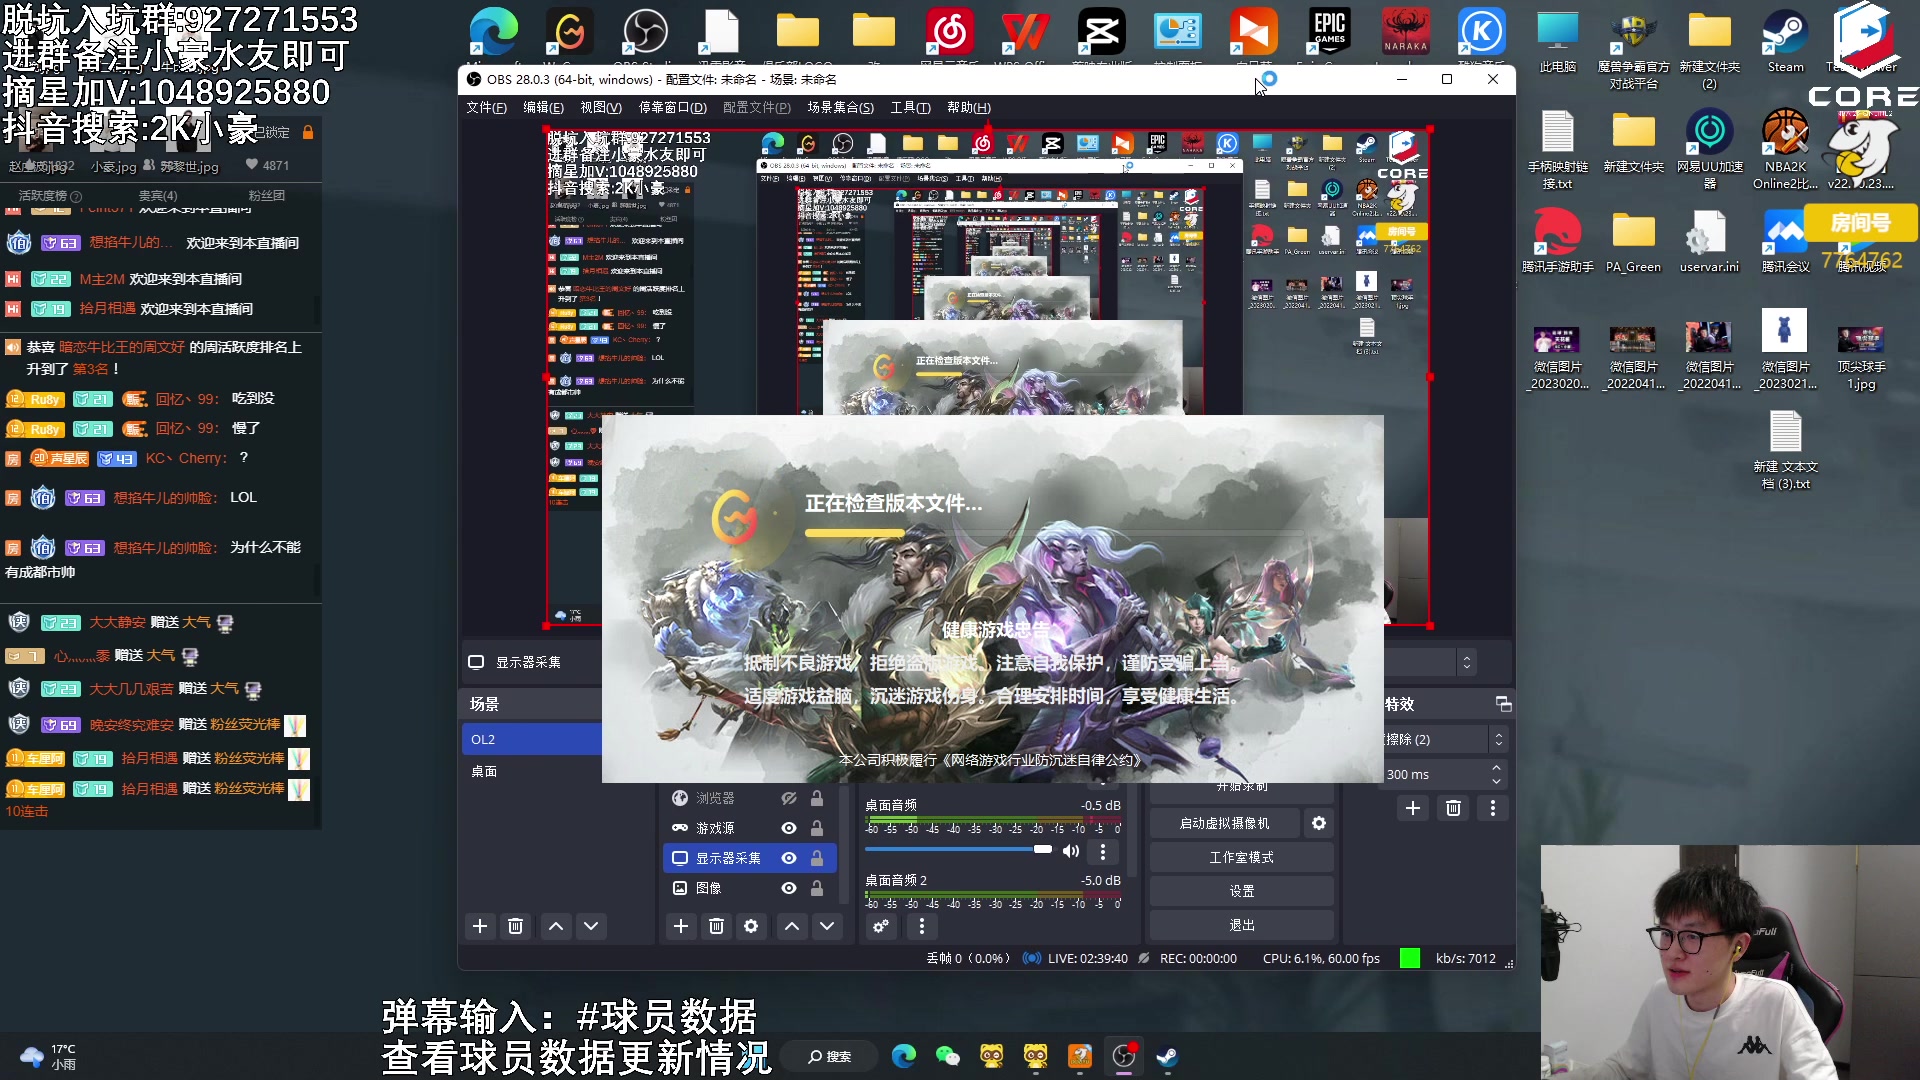Screen dimensions: 1920x1080
Task: Click 退出 button in OBS controls
Action: 1242,925
